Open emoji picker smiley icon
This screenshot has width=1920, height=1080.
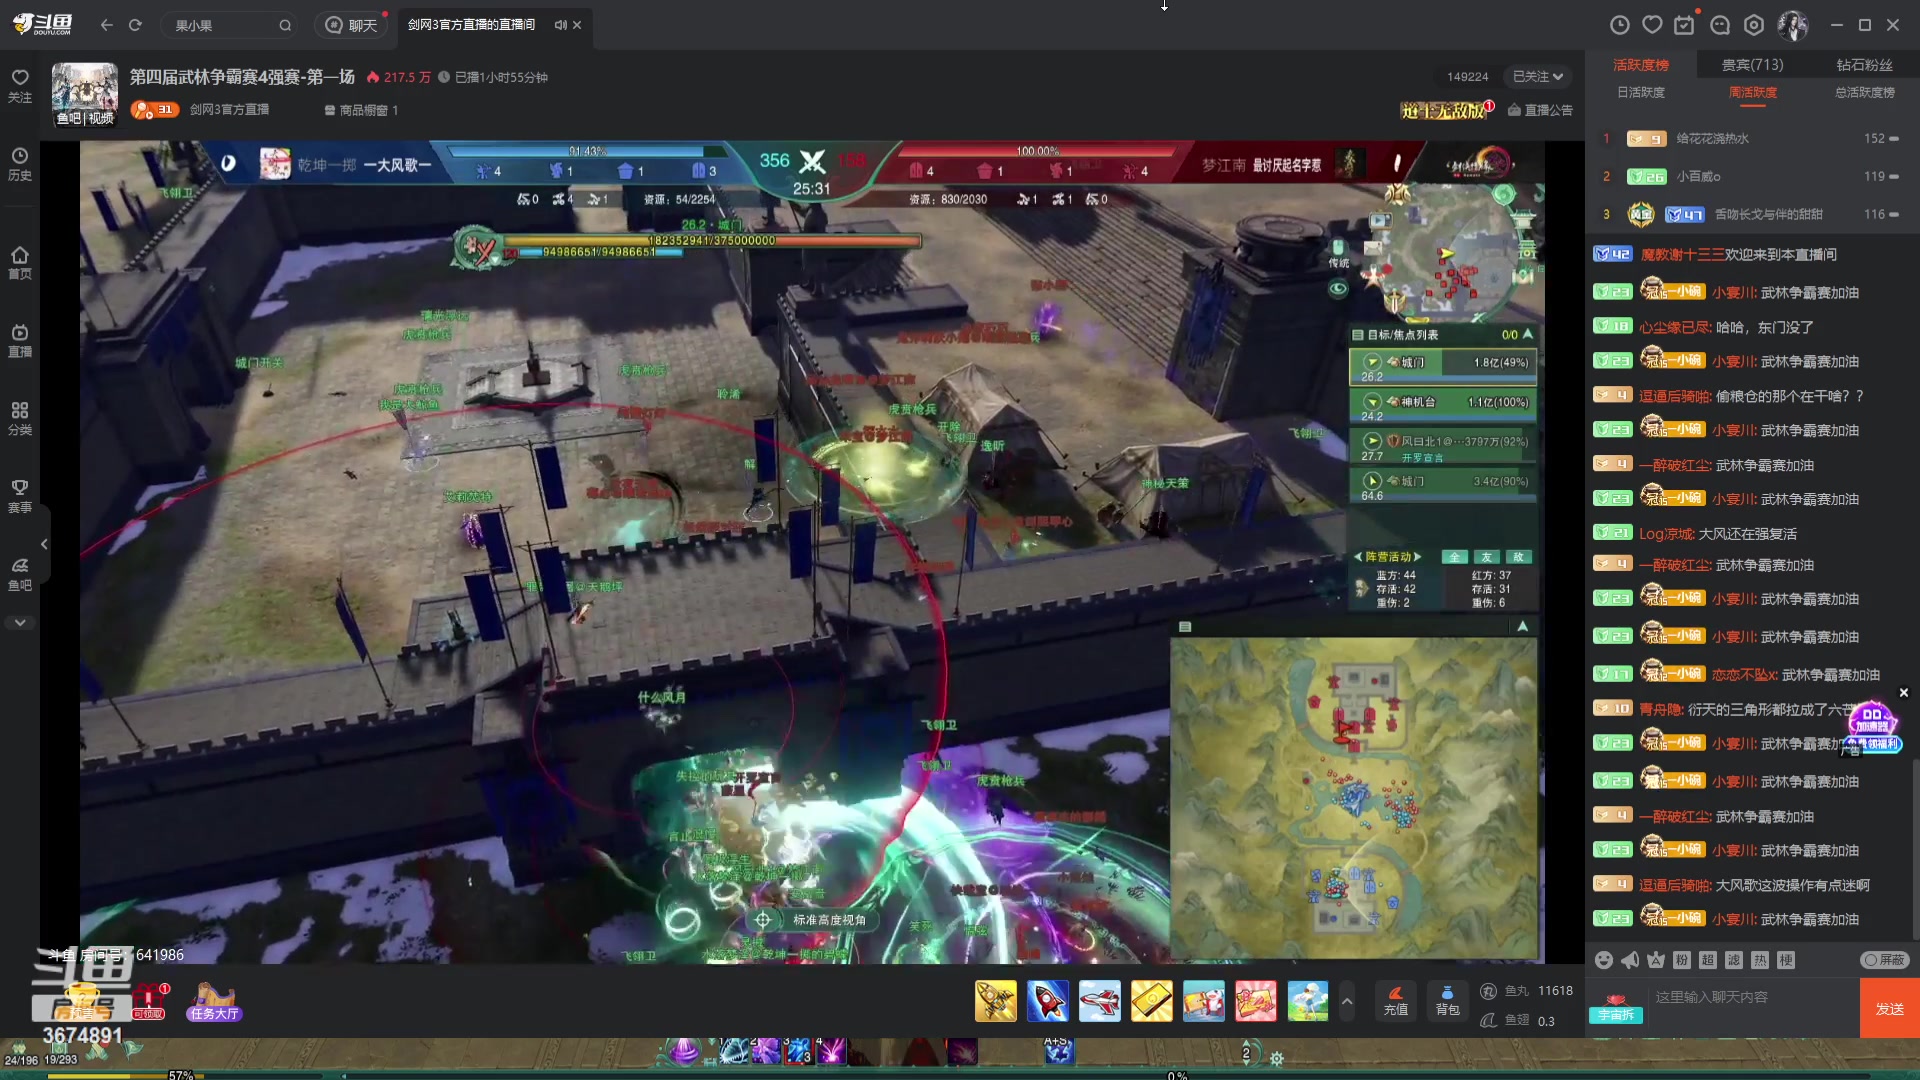pyautogui.click(x=1604, y=960)
